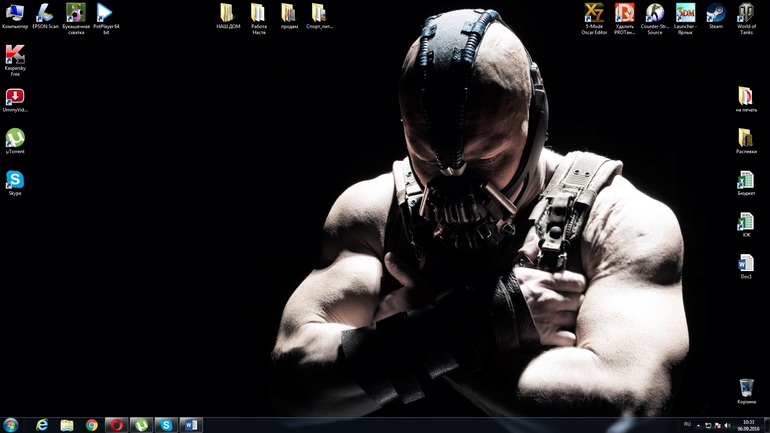Open the НАШ ДОМ folder

point(228,13)
